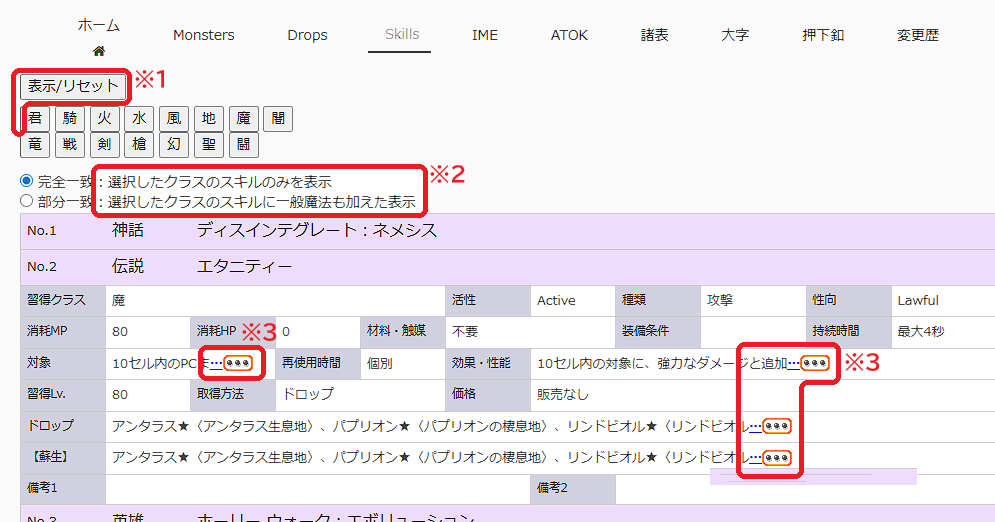Viewport: 995px width, 522px height.
Task: Filter by class 騎
Action: pos(70,119)
